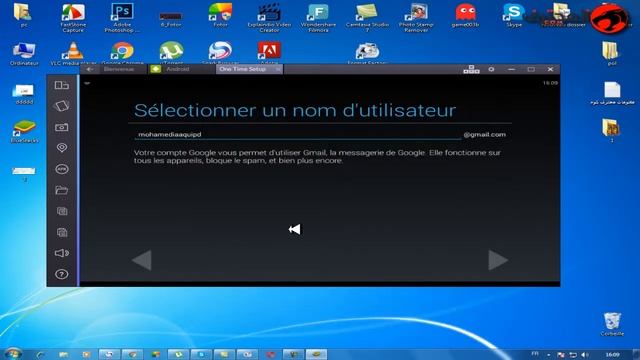Image resolution: width=640 pixels, height=360 pixels.
Task: Open the Wondershare Filmora desktop shortcut
Action: point(318,17)
